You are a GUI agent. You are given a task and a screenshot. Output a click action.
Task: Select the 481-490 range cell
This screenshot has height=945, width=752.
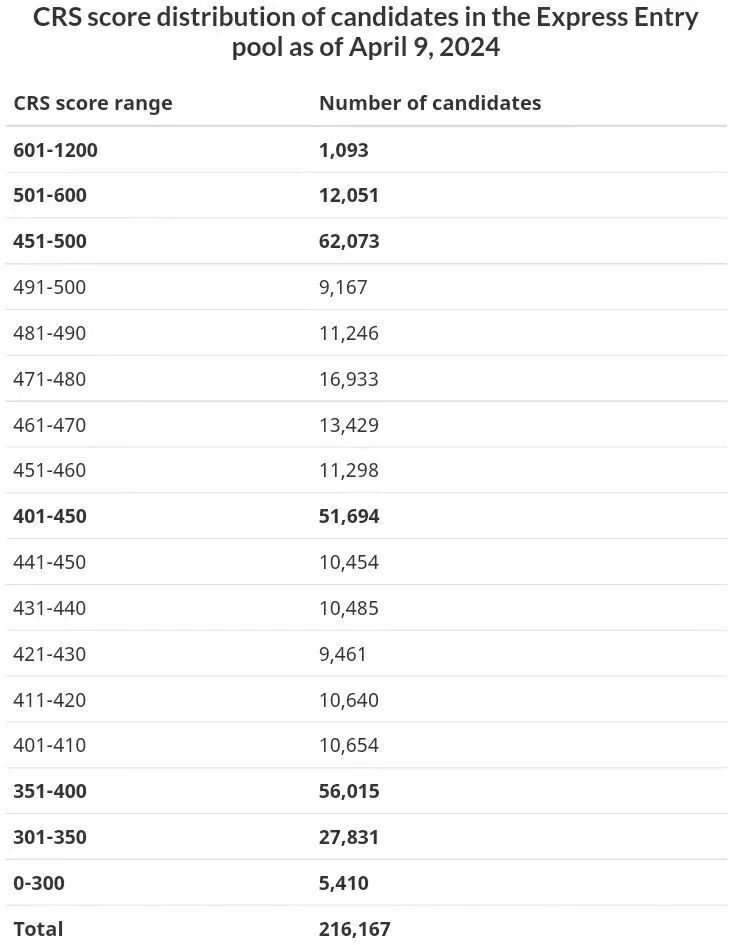coord(49,333)
